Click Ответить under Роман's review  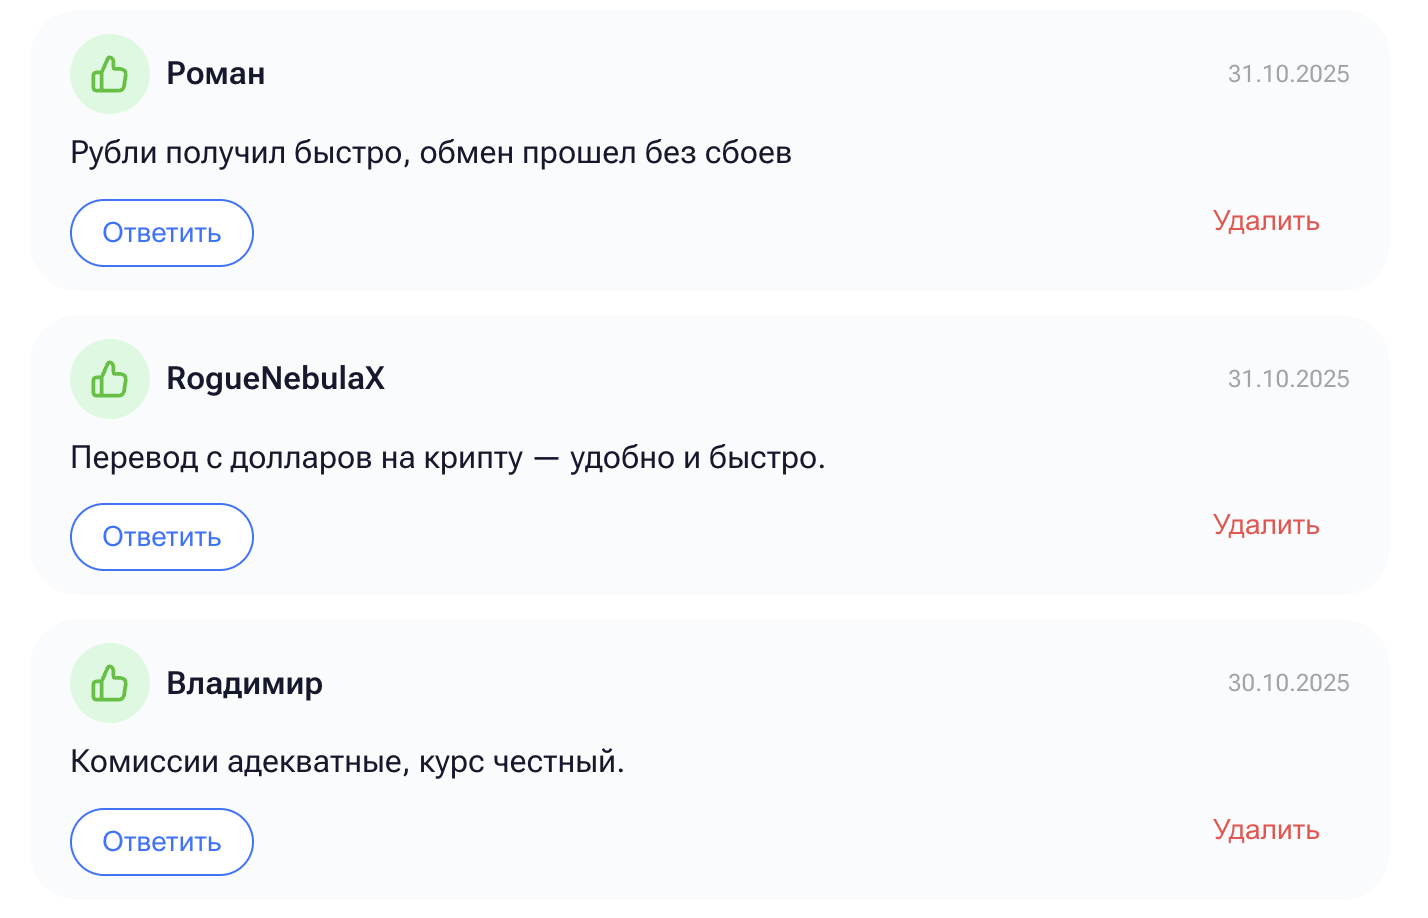coord(161,232)
